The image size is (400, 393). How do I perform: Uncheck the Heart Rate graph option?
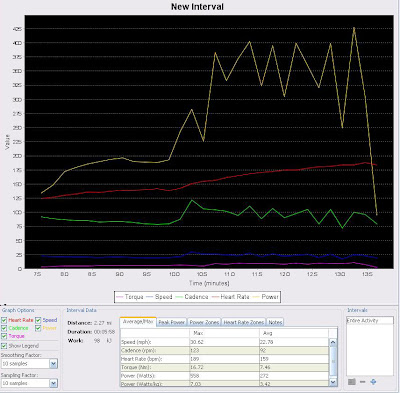[x=4, y=320]
